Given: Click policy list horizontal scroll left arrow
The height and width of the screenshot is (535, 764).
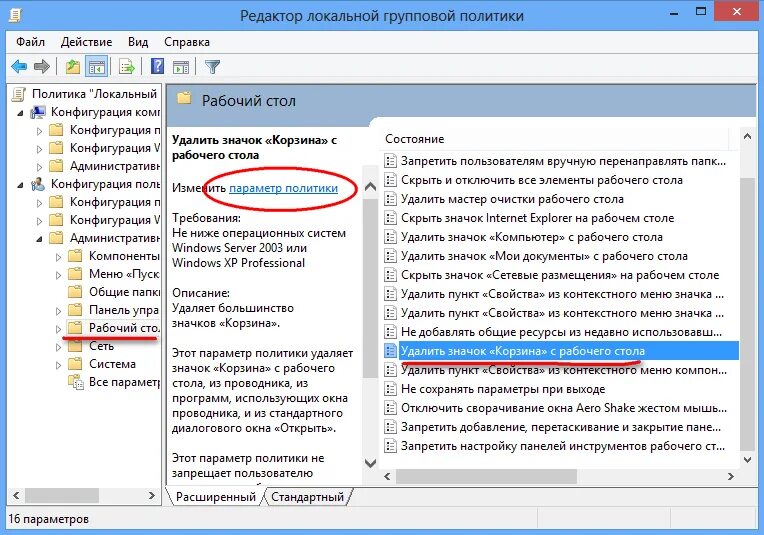Looking at the screenshot, I should click(x=387, y=477).
